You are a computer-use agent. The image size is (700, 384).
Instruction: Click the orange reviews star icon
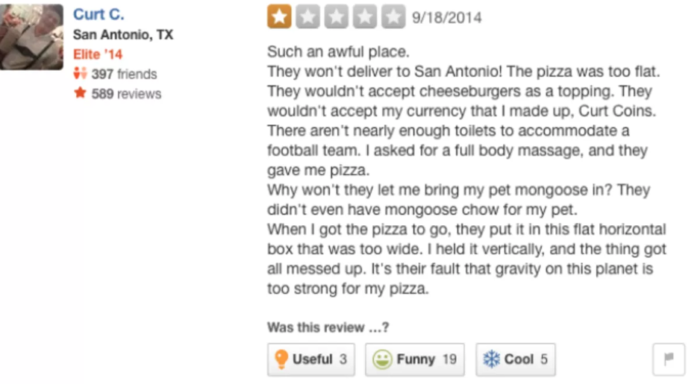[80, 93]
